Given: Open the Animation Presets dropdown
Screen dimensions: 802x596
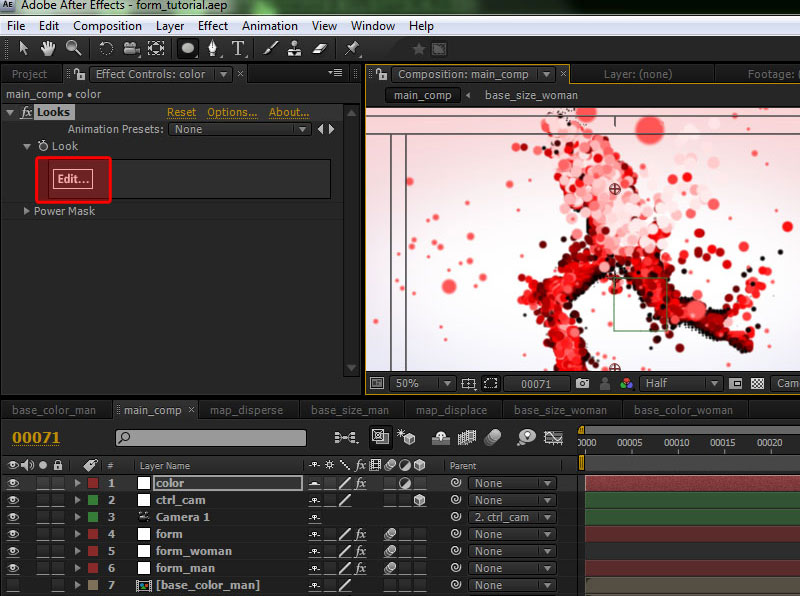Looking at the screenshot, I should click(x=239, y=129).
